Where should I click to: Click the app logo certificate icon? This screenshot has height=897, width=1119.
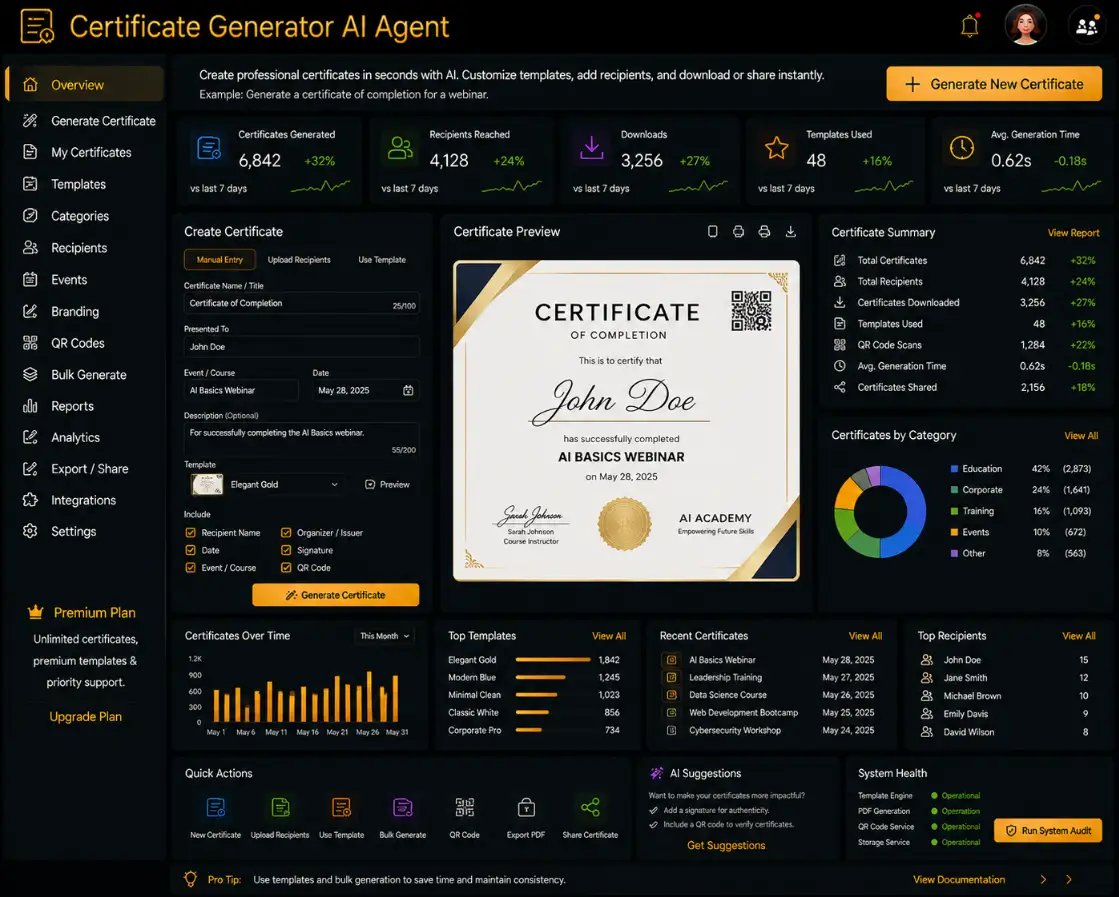(37, 26)
